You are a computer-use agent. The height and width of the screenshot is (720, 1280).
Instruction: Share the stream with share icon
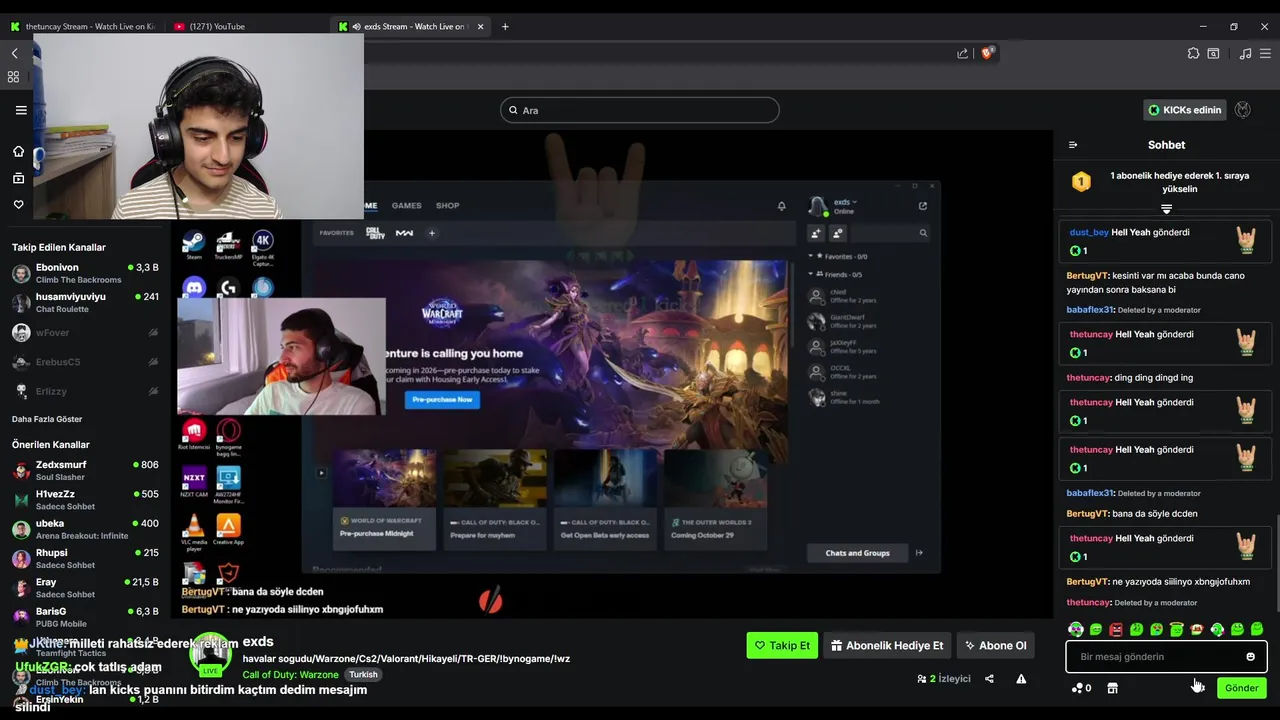click(989, 678)
